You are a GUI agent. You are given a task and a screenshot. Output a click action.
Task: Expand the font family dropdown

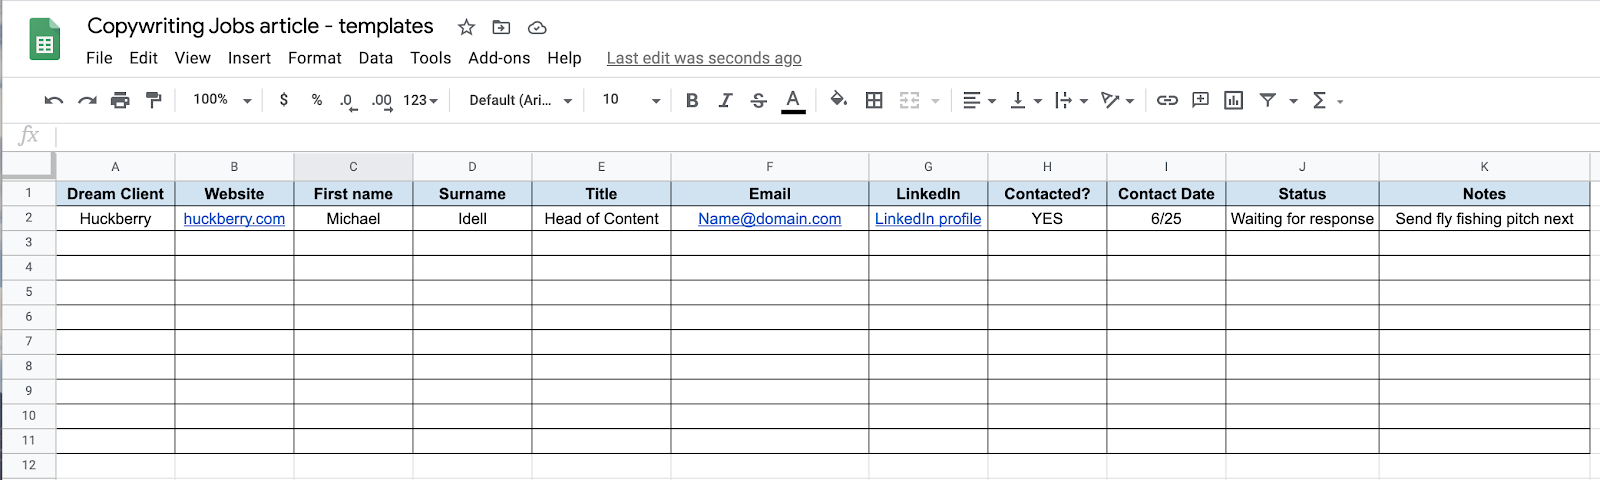click(520, 100)
